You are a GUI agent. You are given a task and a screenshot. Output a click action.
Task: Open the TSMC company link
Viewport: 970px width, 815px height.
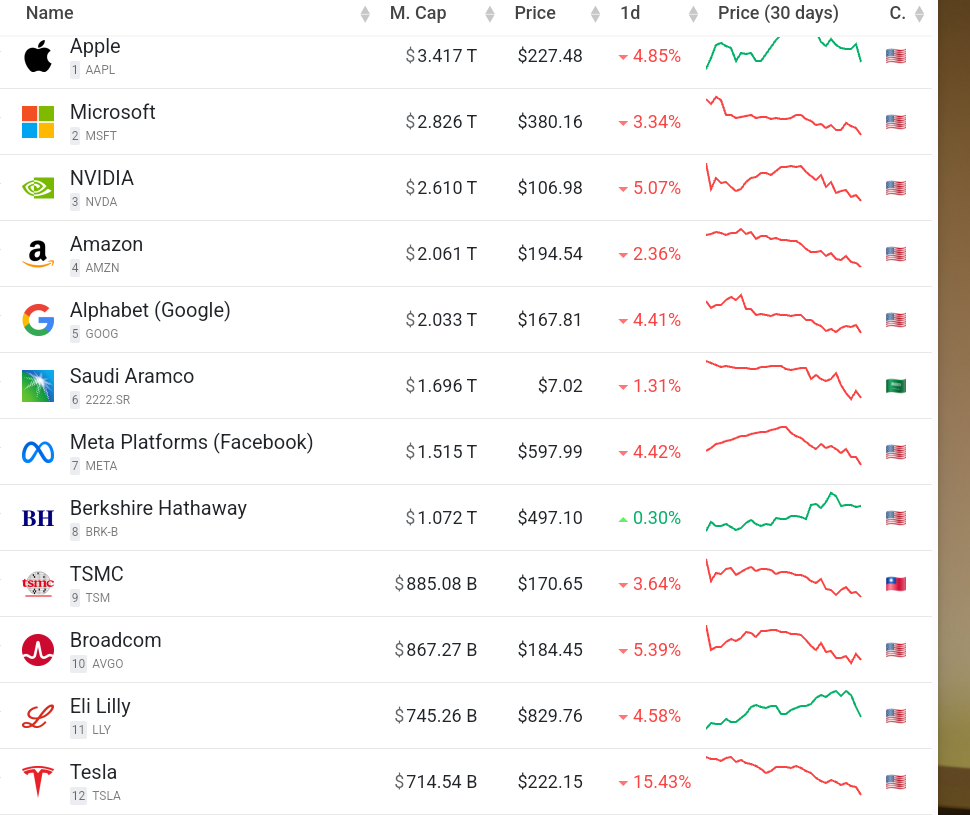click(x=97, y=574)
